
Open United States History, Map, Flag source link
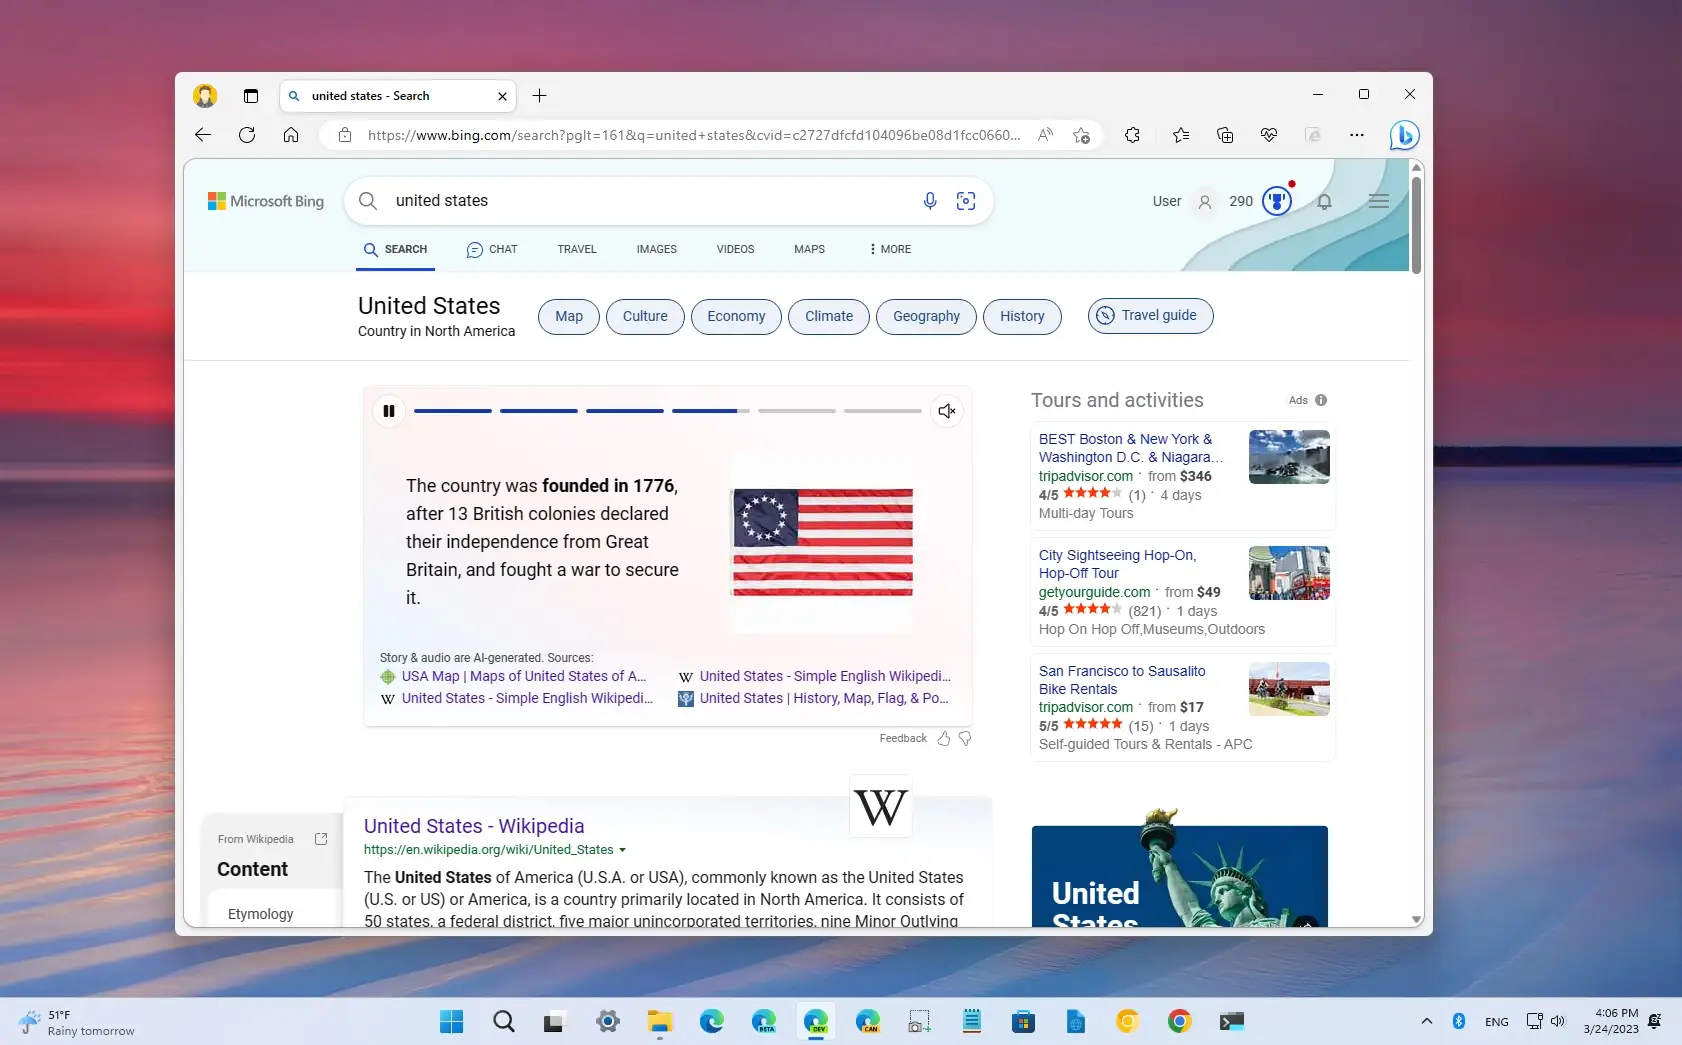pos(824,699)
